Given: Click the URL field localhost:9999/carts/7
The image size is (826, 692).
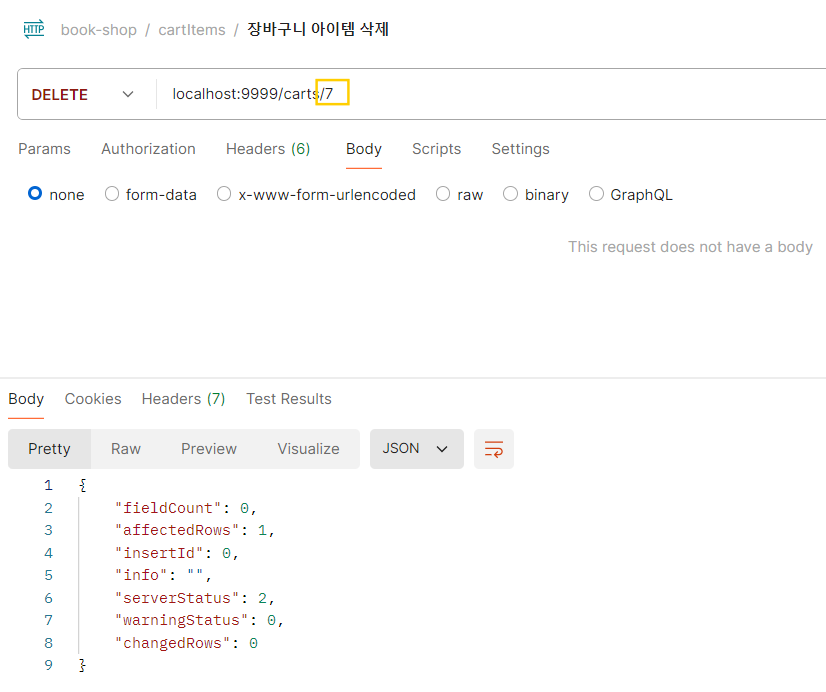Looking at the screenshot, I should (253, 94).
